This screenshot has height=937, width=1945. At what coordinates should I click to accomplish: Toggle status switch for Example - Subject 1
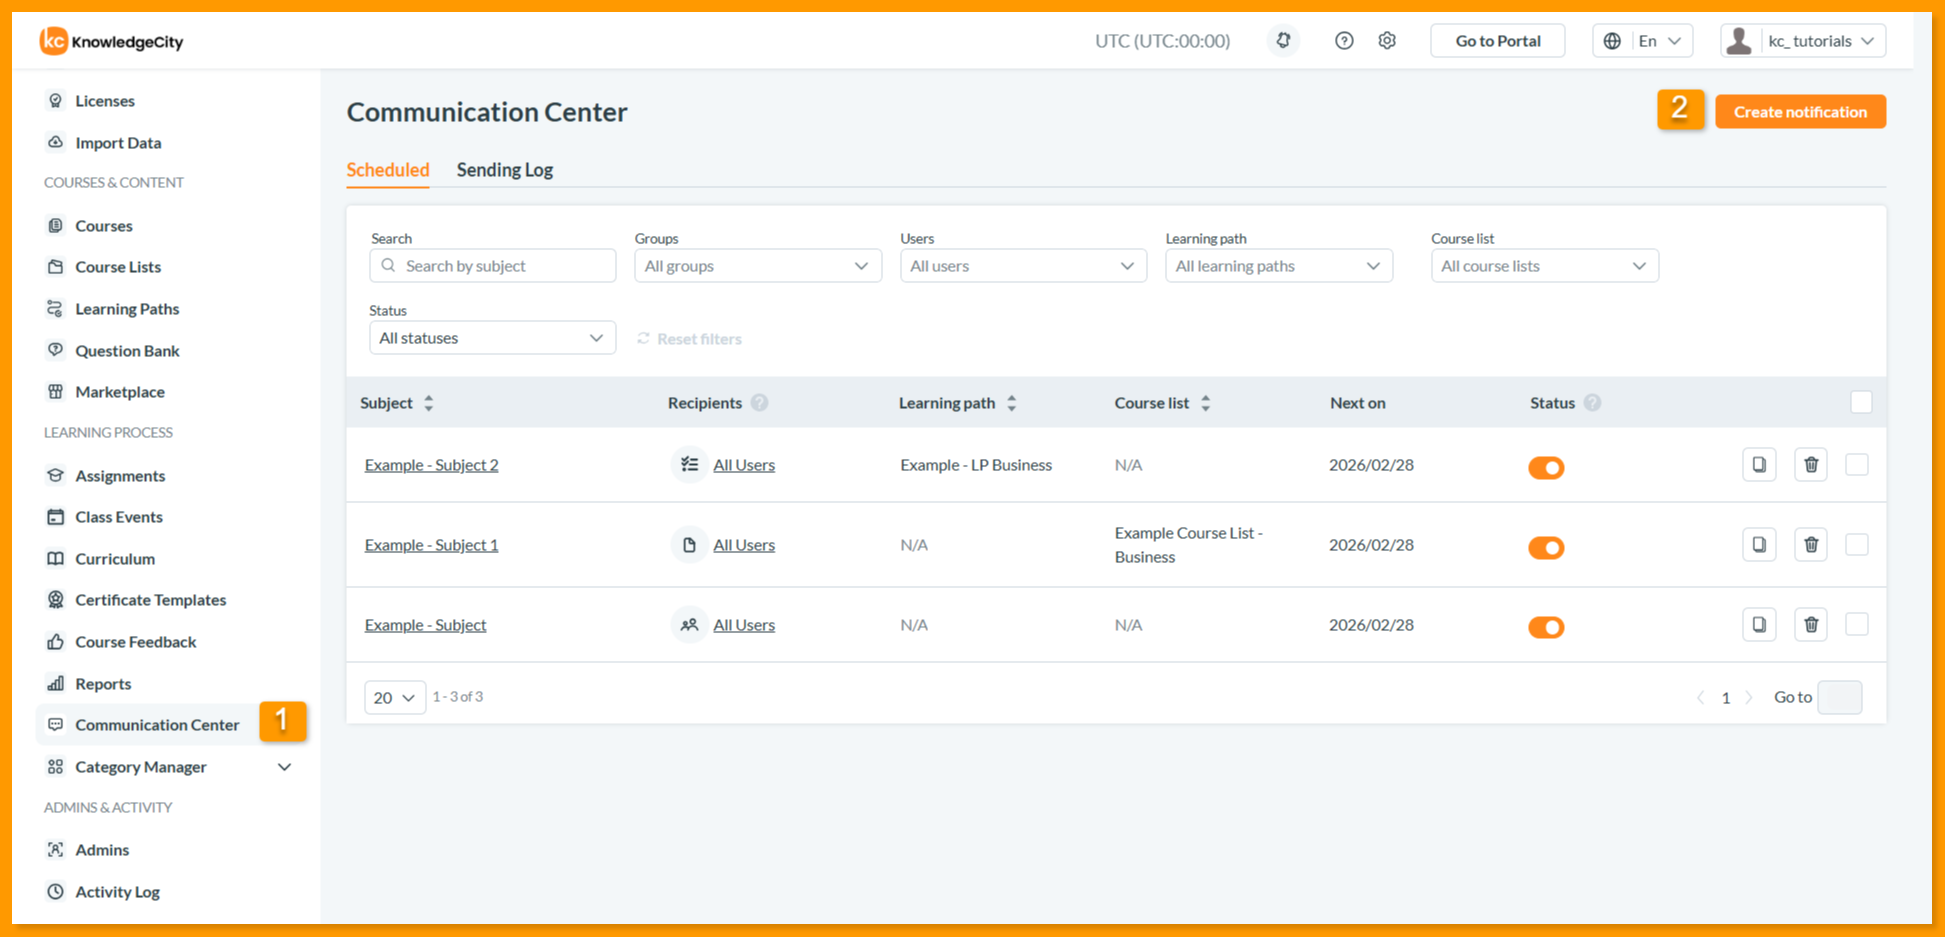click(x=1546, y=547)
